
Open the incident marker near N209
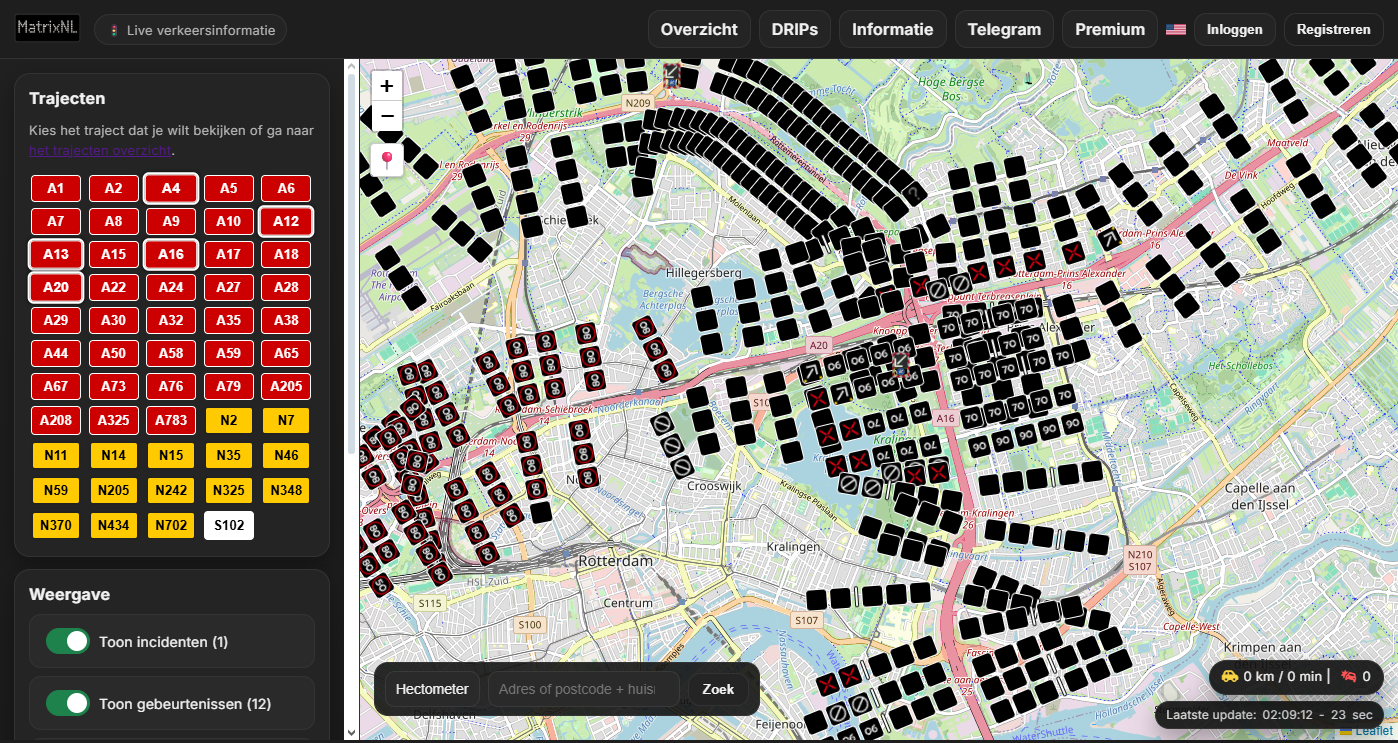672,73
